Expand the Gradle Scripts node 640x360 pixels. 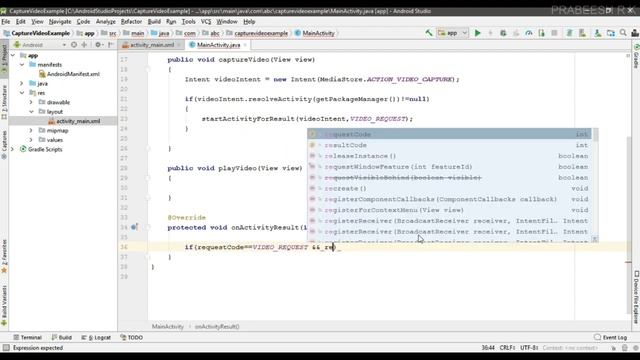(13, 149)
